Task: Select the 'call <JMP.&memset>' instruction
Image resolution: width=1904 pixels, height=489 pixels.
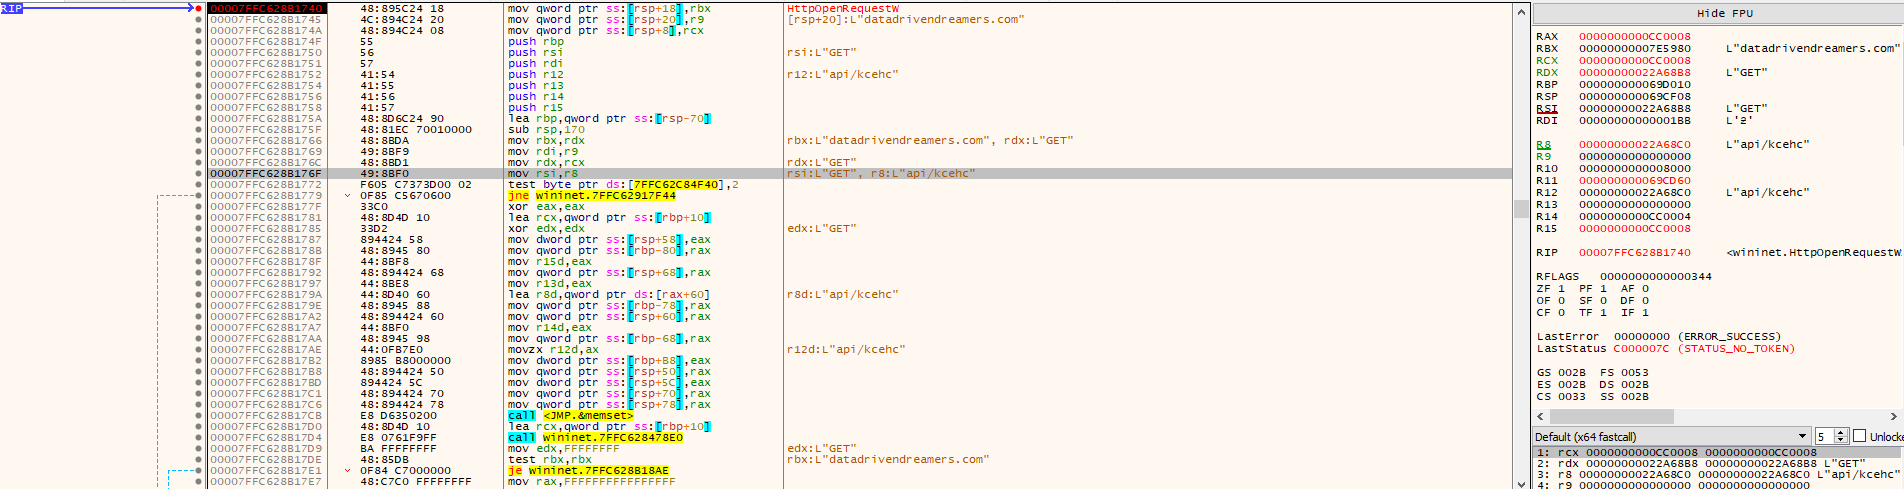Action: point(570,415)
